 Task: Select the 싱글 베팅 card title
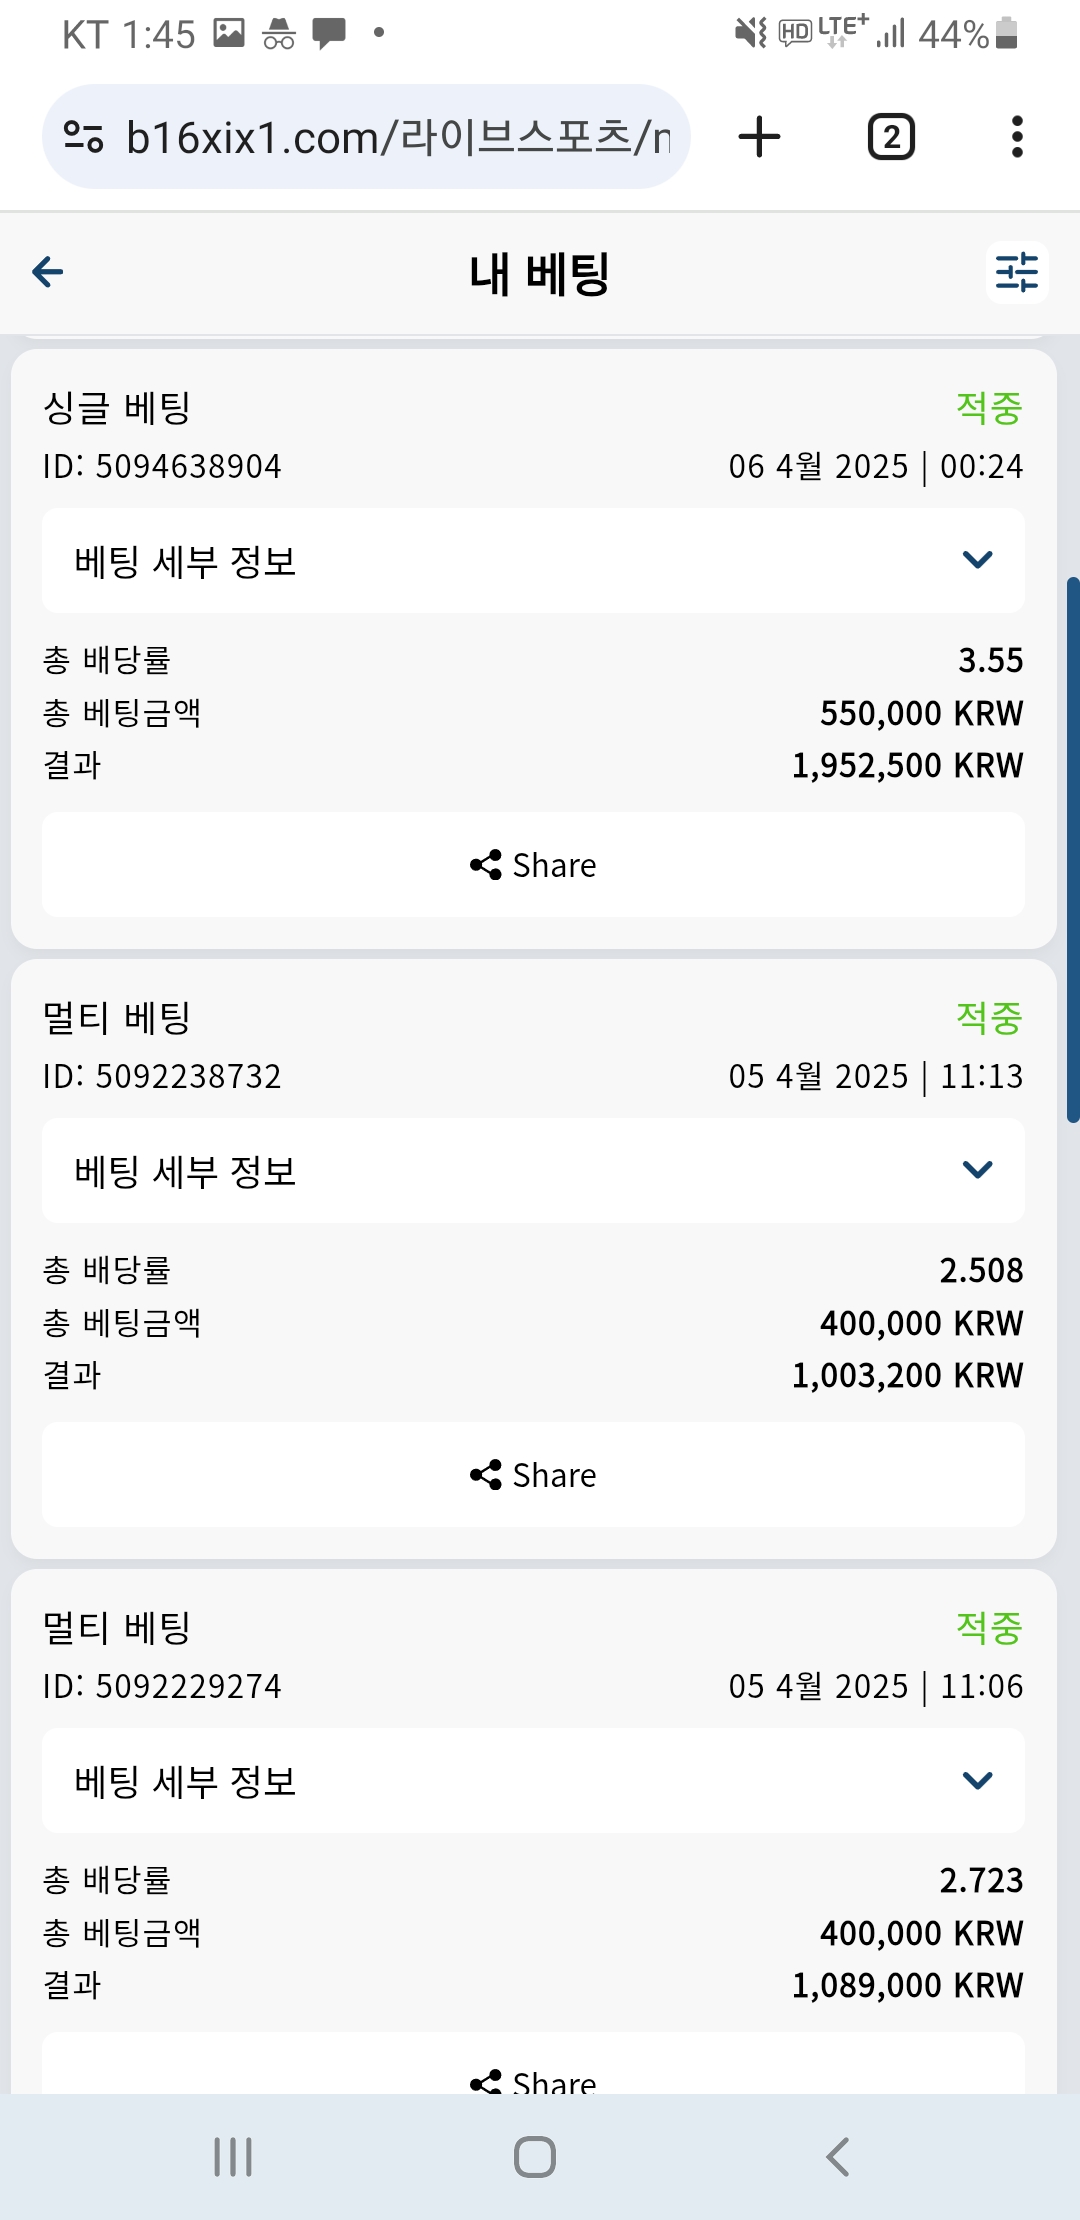point(117,408)
